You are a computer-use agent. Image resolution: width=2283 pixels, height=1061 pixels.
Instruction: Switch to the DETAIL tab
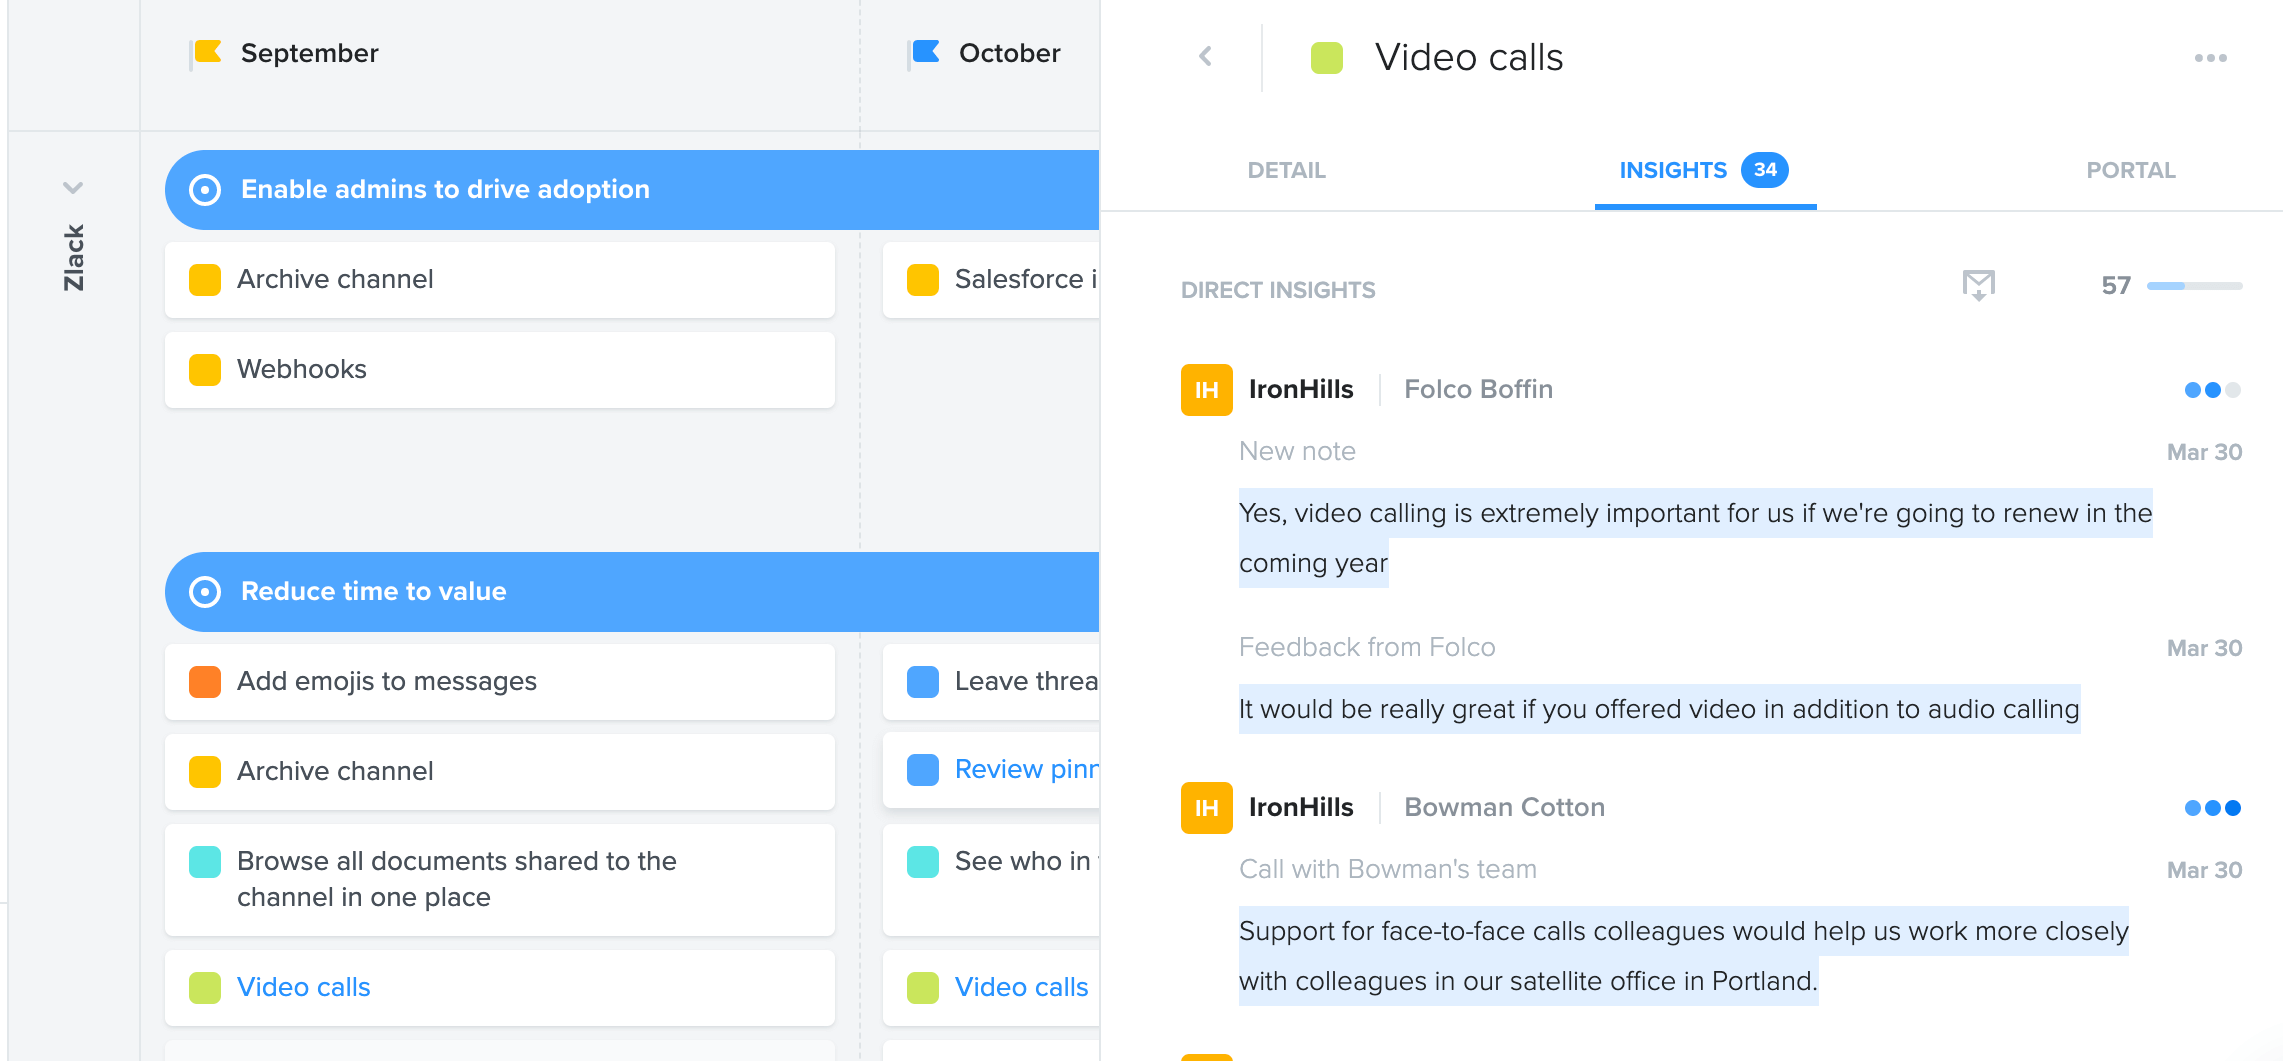coord(1286,170)
